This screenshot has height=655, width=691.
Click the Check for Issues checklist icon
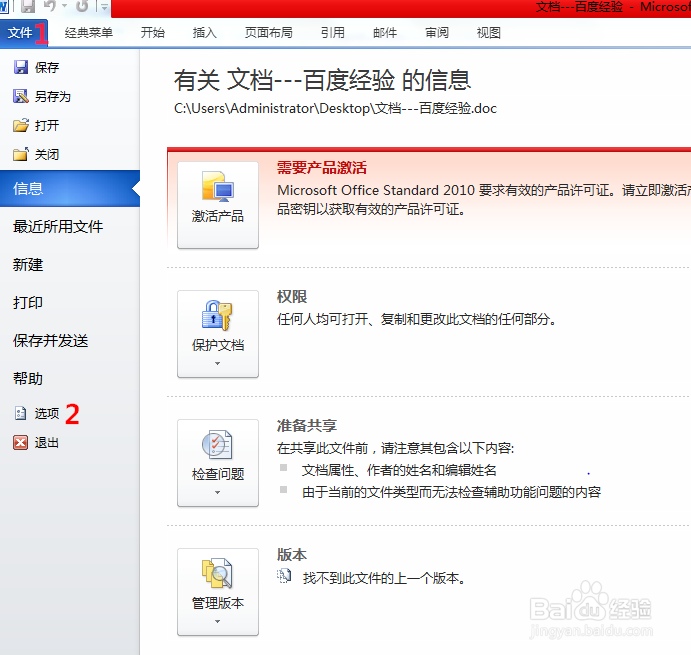click(217, 444)
